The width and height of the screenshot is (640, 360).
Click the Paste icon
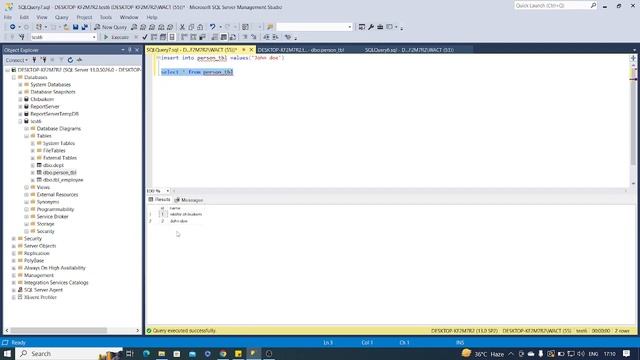(x=200, y=27)
